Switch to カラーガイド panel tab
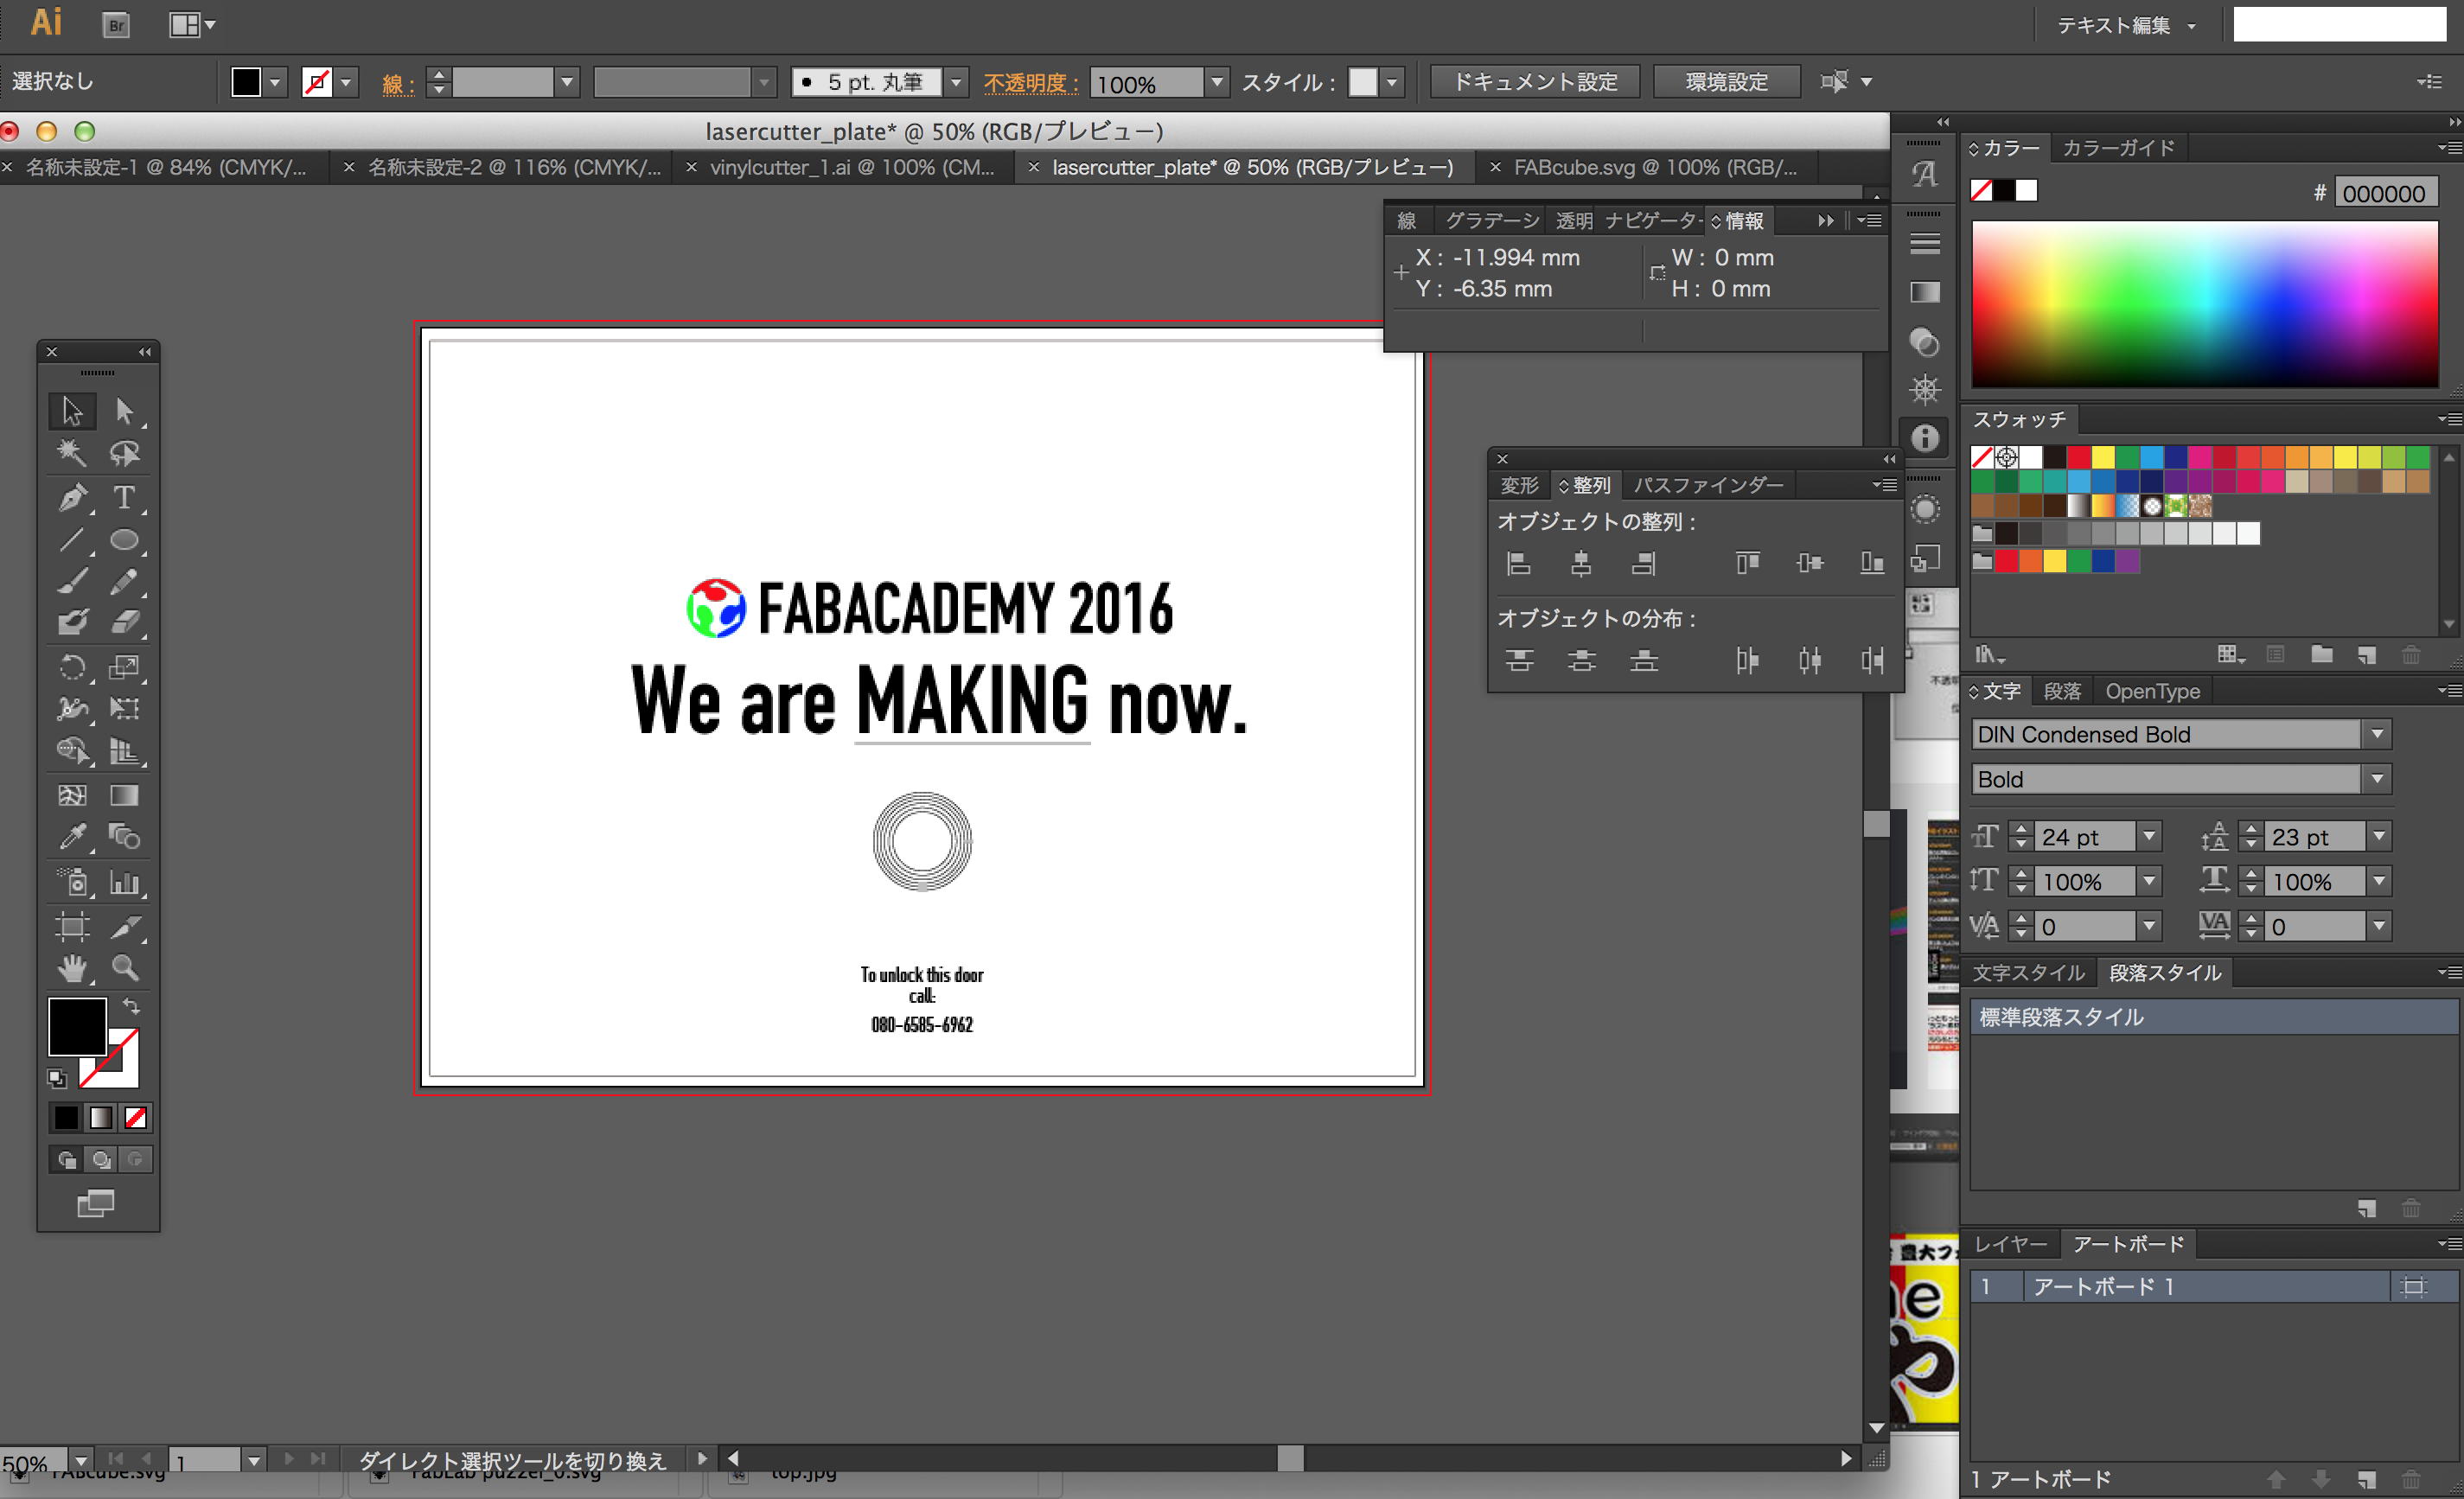Viewport: 2464px width, 1499px height. (x=2118, y=148)
